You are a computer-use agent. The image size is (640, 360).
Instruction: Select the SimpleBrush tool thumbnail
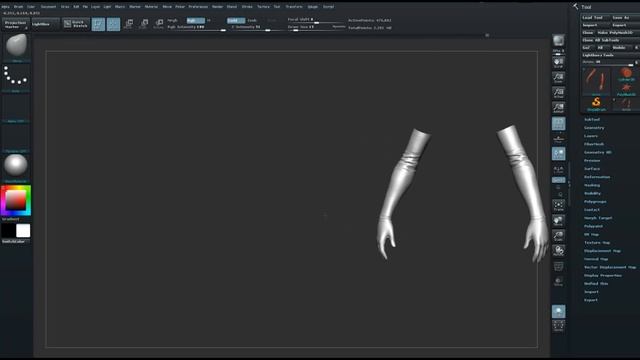coord(596,104)
